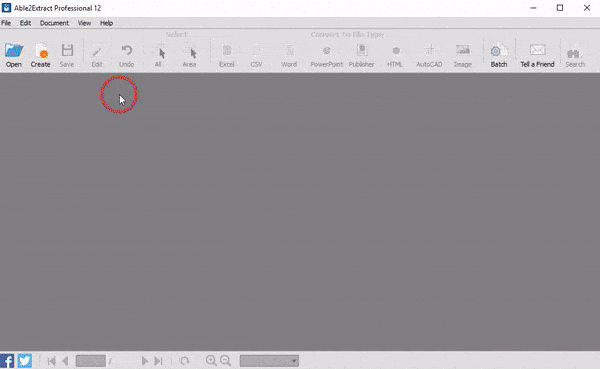Click the Save disk icon
Screen dimensions: 600x369
pyautogui.click(x=67, y=51)
